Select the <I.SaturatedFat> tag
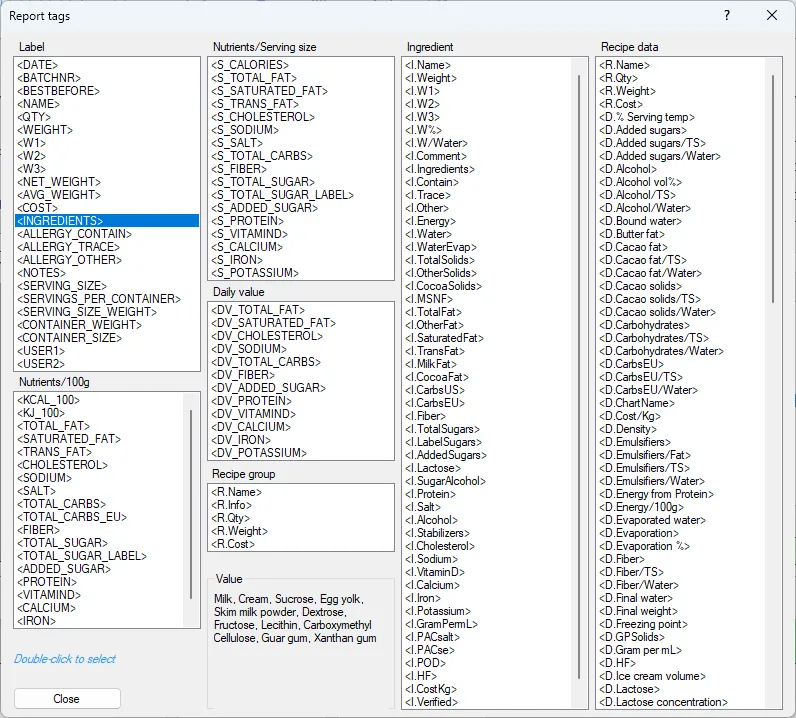Viewport: 796px width, 718px height. click(445, 338)
